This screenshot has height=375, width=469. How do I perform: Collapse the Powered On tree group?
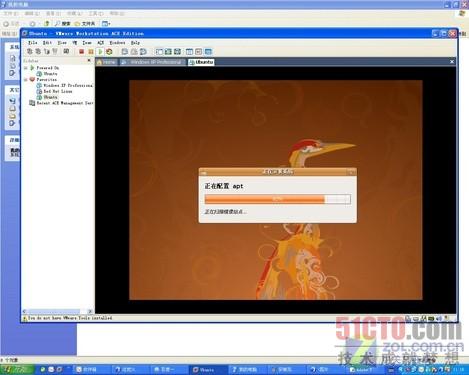pyautogui.click(x=26, y=68)
